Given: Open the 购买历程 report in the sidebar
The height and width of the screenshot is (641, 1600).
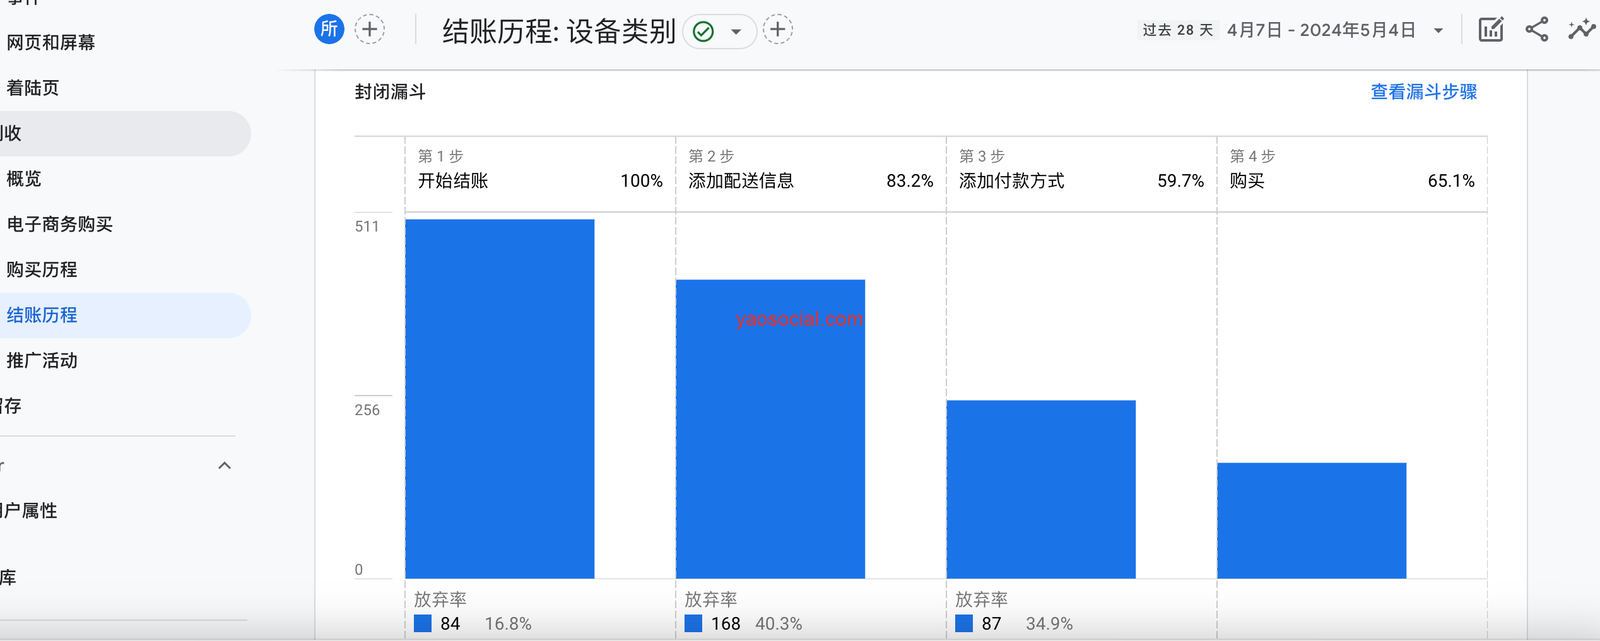Looking at the screenshot, I should pyautogui.click(x=42, y=270).
